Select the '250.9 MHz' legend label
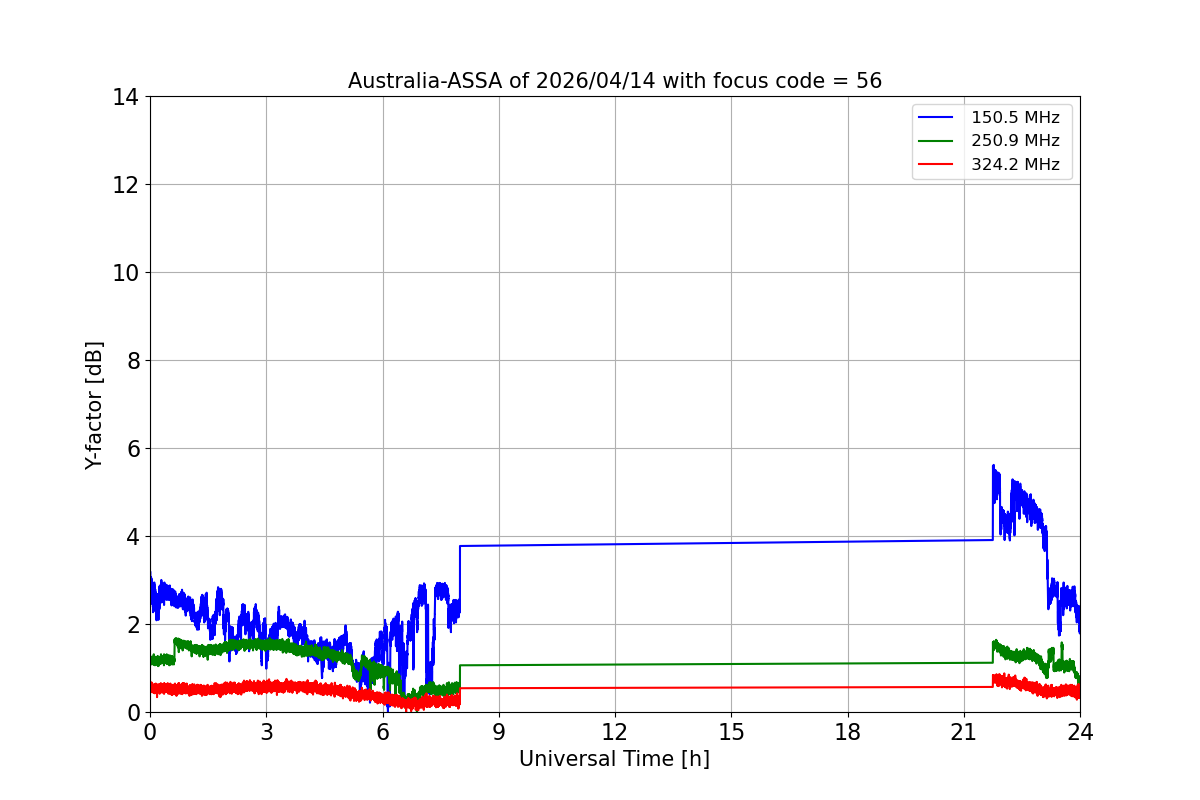 tap(1015, 141)
